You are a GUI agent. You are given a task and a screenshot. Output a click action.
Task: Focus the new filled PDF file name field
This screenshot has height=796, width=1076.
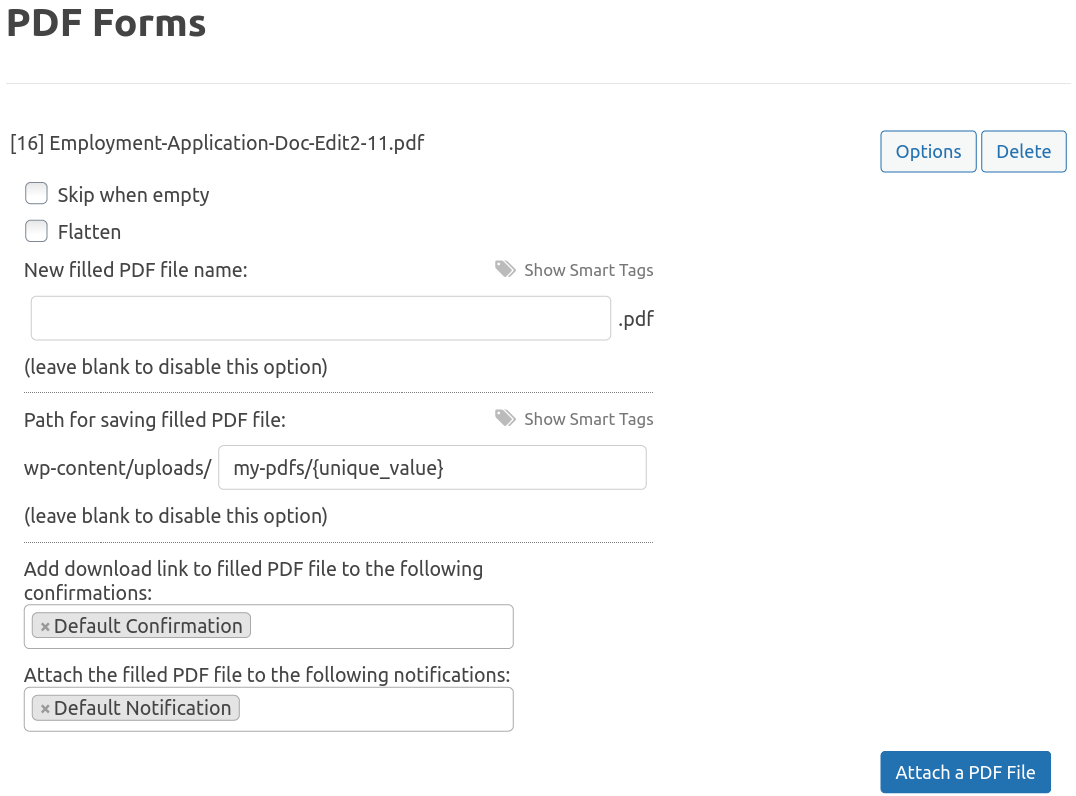(320, 318)
